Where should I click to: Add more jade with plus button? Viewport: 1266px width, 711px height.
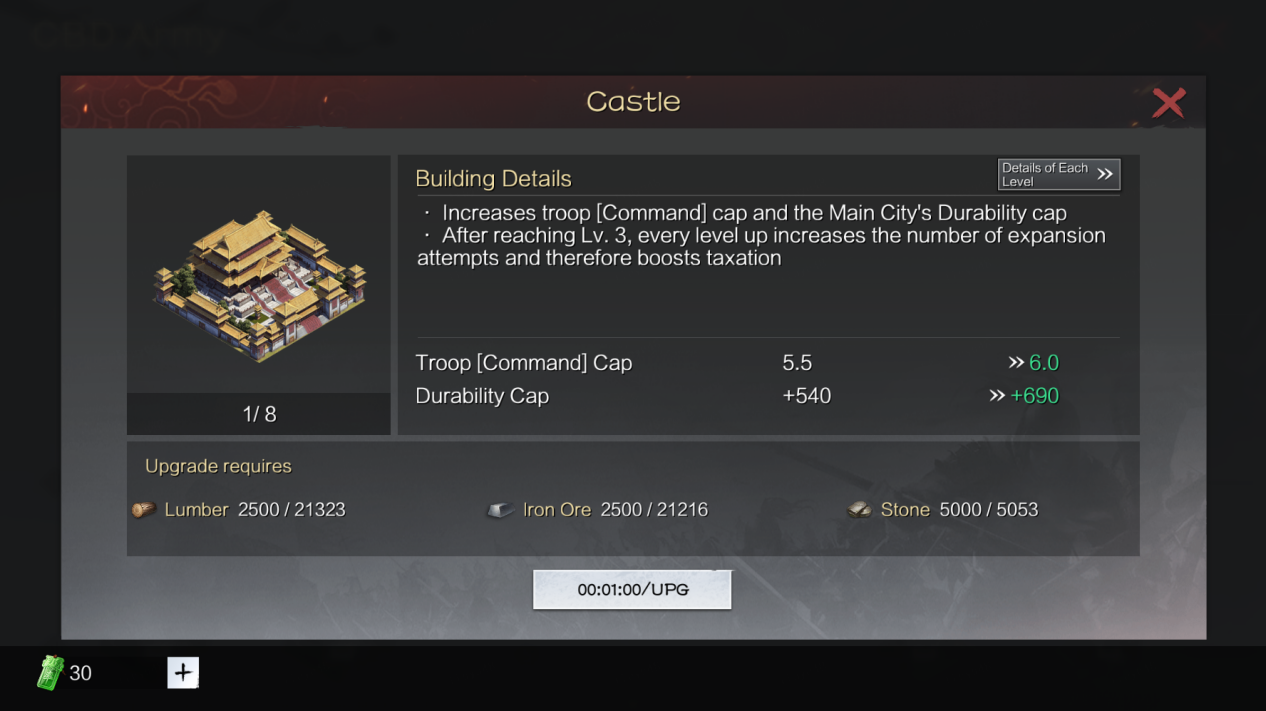tap(183, 673)
